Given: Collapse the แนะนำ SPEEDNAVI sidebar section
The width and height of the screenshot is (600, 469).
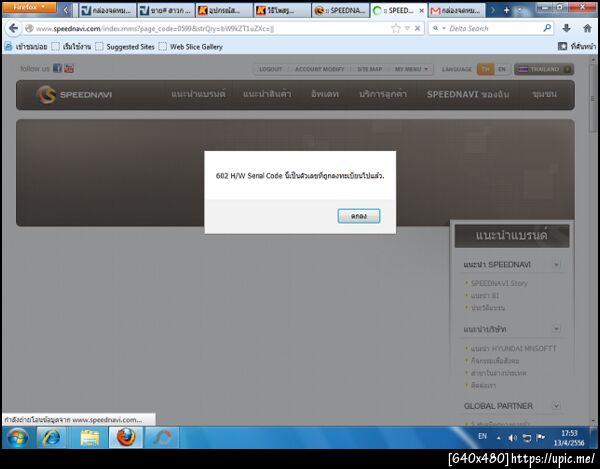Looking at the screenshot, I should pyautogui.click(x=556, y=264).
